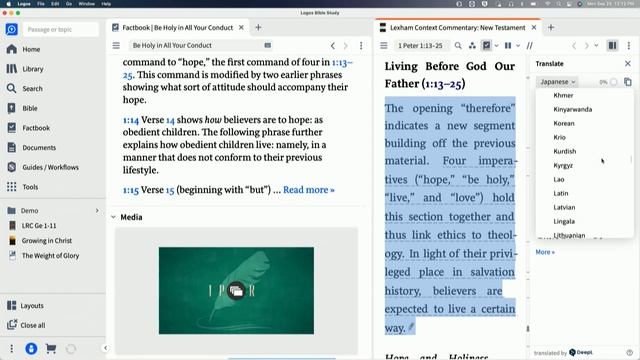This screenshot has width=640, height=360.
Task: Click the Passage or topic search box
Action: [60, 29]
